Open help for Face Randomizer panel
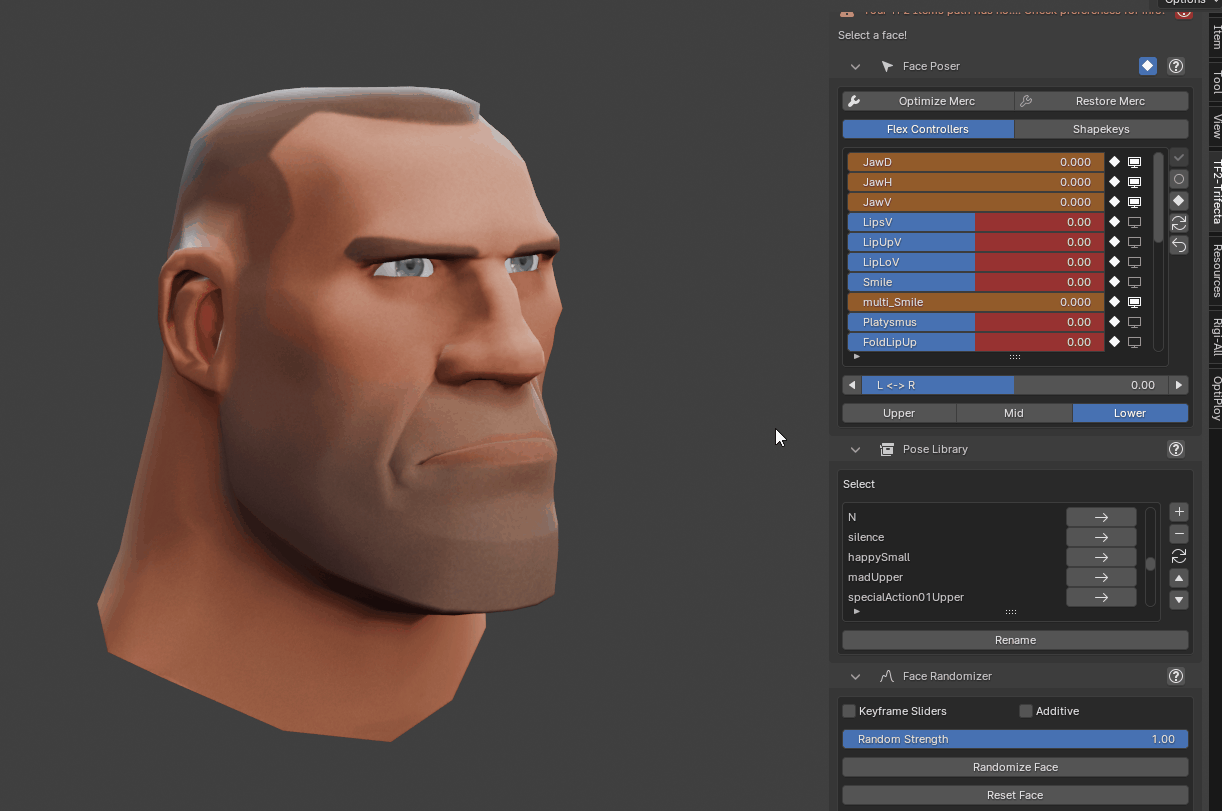This screenshot has height=811, width=1222. pyautogui.click(x=1176, y=676)
